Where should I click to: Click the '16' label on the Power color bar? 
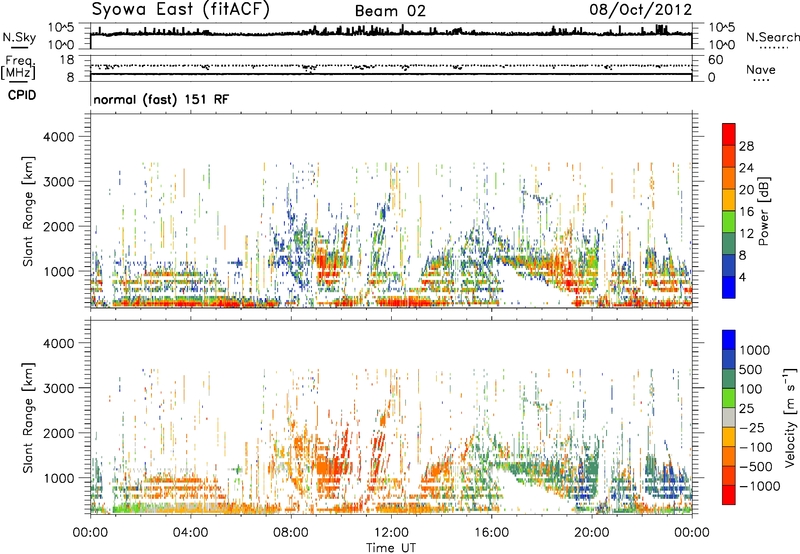pos(746,212)
